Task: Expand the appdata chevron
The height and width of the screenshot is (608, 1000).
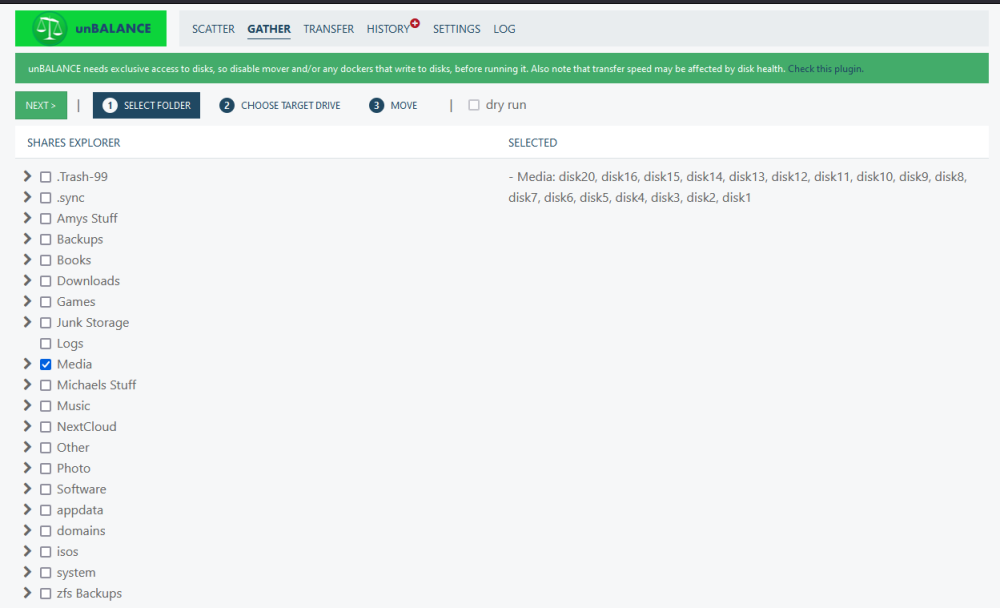Action: point(27,510)
